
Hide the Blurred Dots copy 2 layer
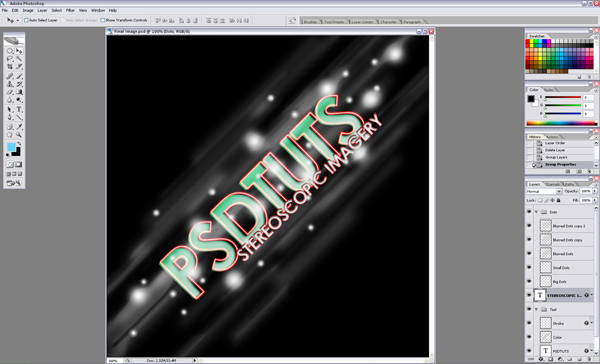pos(529,226)
